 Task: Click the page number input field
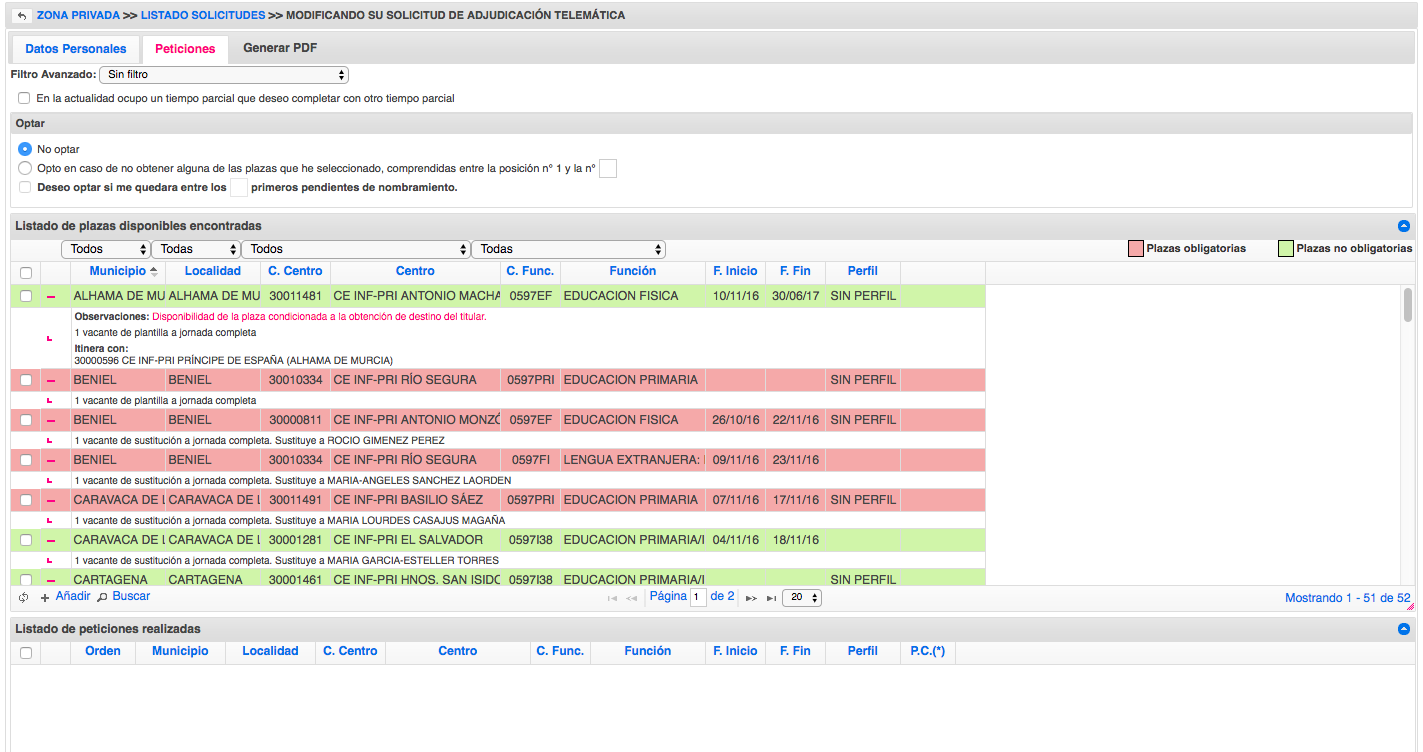coord(699,598)
